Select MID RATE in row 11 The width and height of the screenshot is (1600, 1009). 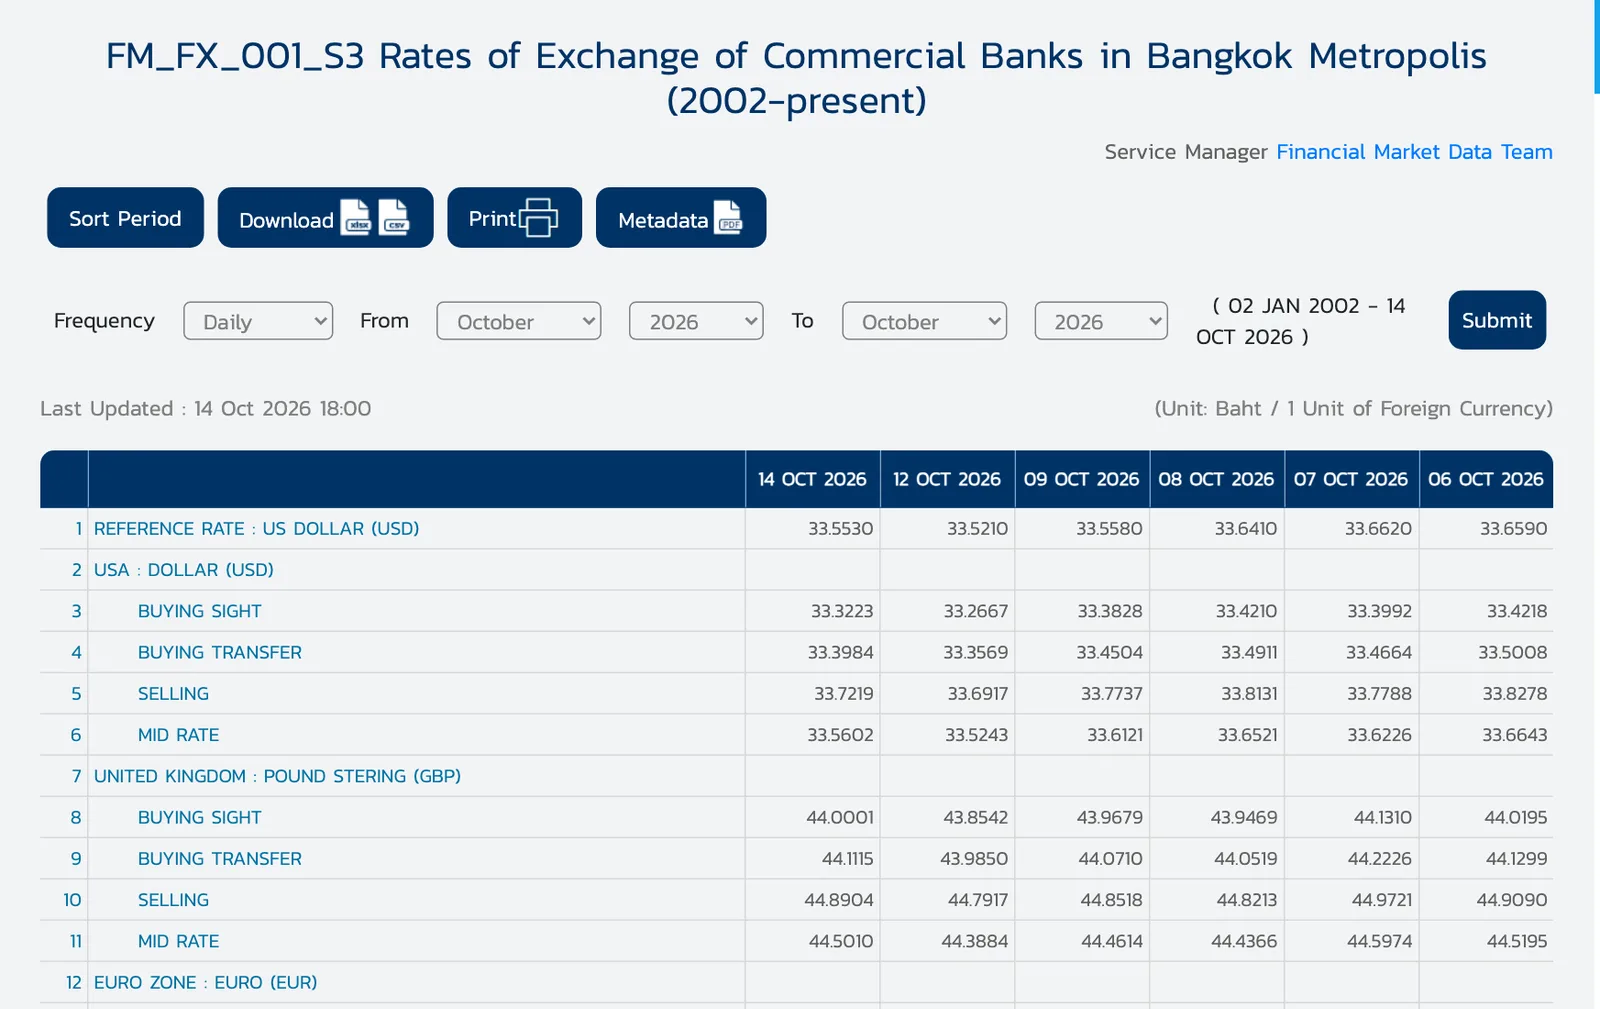(x=178, y=941)
